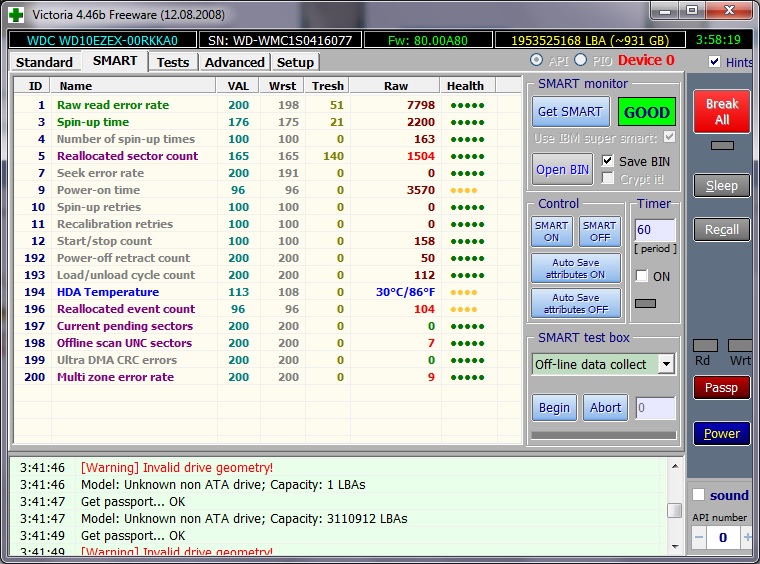
Task: Select the API radio button
Action: (536, 60)
